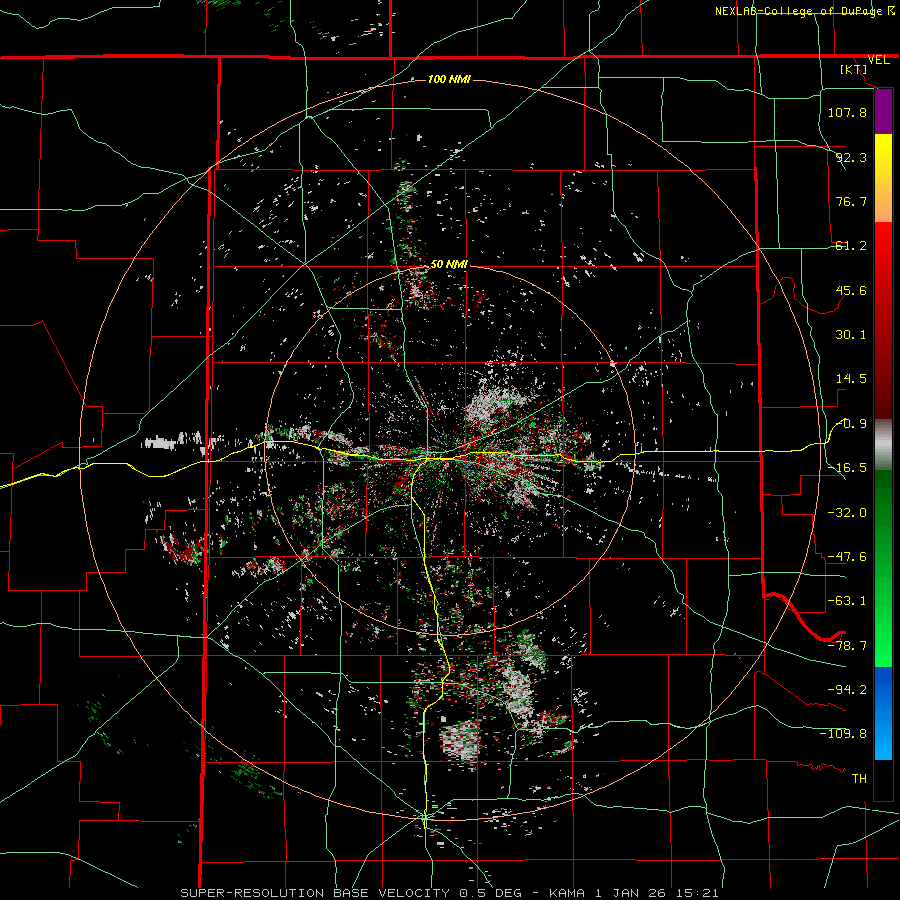Image resolution: width=900 pixels, height=900 pixels.
Task: Click the -78.7 velocity scale value
Action: (847, 645)
